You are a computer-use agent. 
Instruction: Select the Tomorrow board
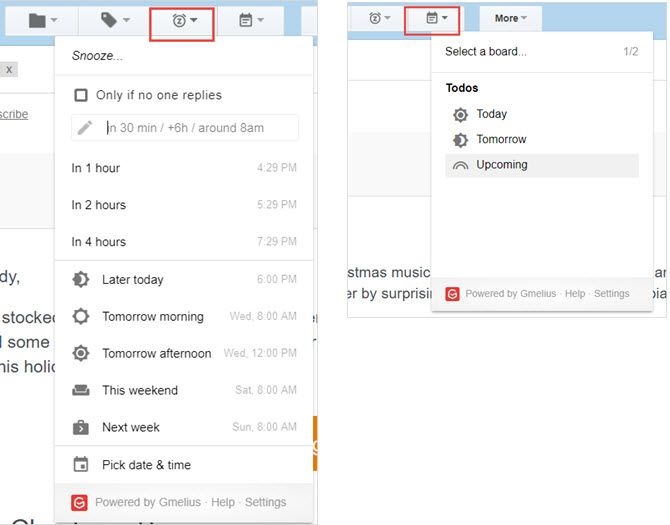tap(542, 139)
